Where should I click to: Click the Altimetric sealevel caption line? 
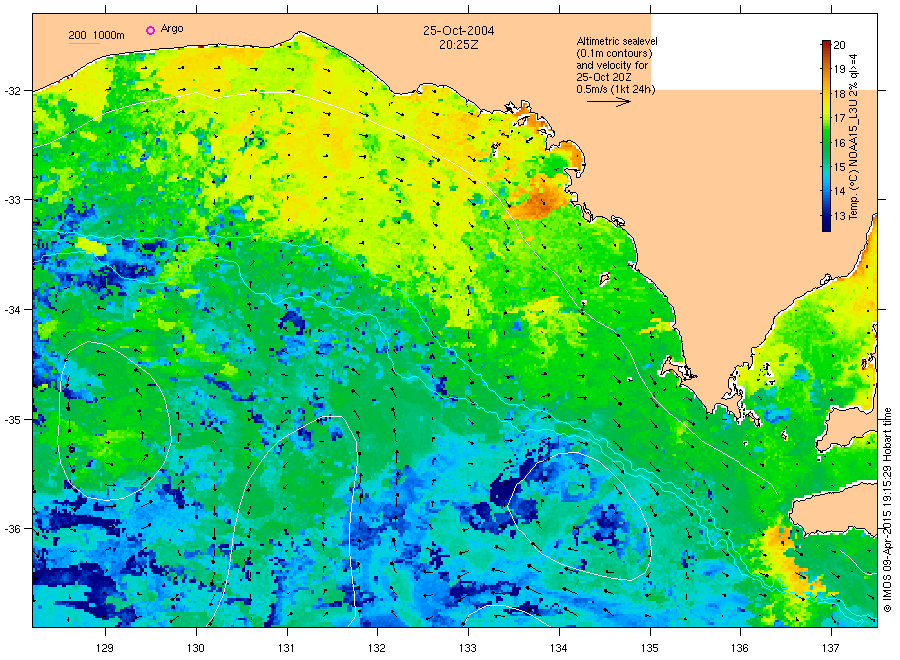[x=616, y=41]
